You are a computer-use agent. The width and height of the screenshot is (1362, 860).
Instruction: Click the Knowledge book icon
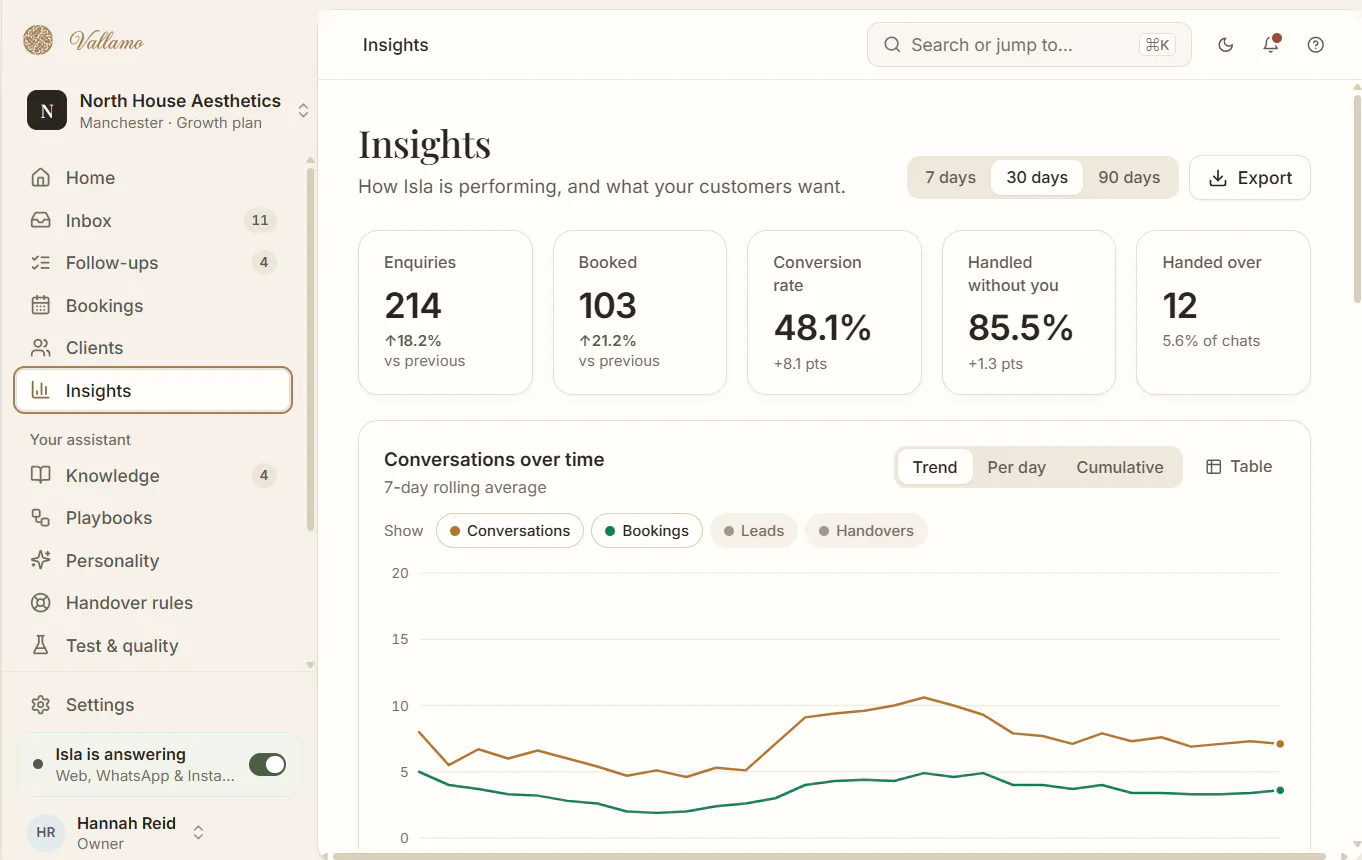[41, 476]
